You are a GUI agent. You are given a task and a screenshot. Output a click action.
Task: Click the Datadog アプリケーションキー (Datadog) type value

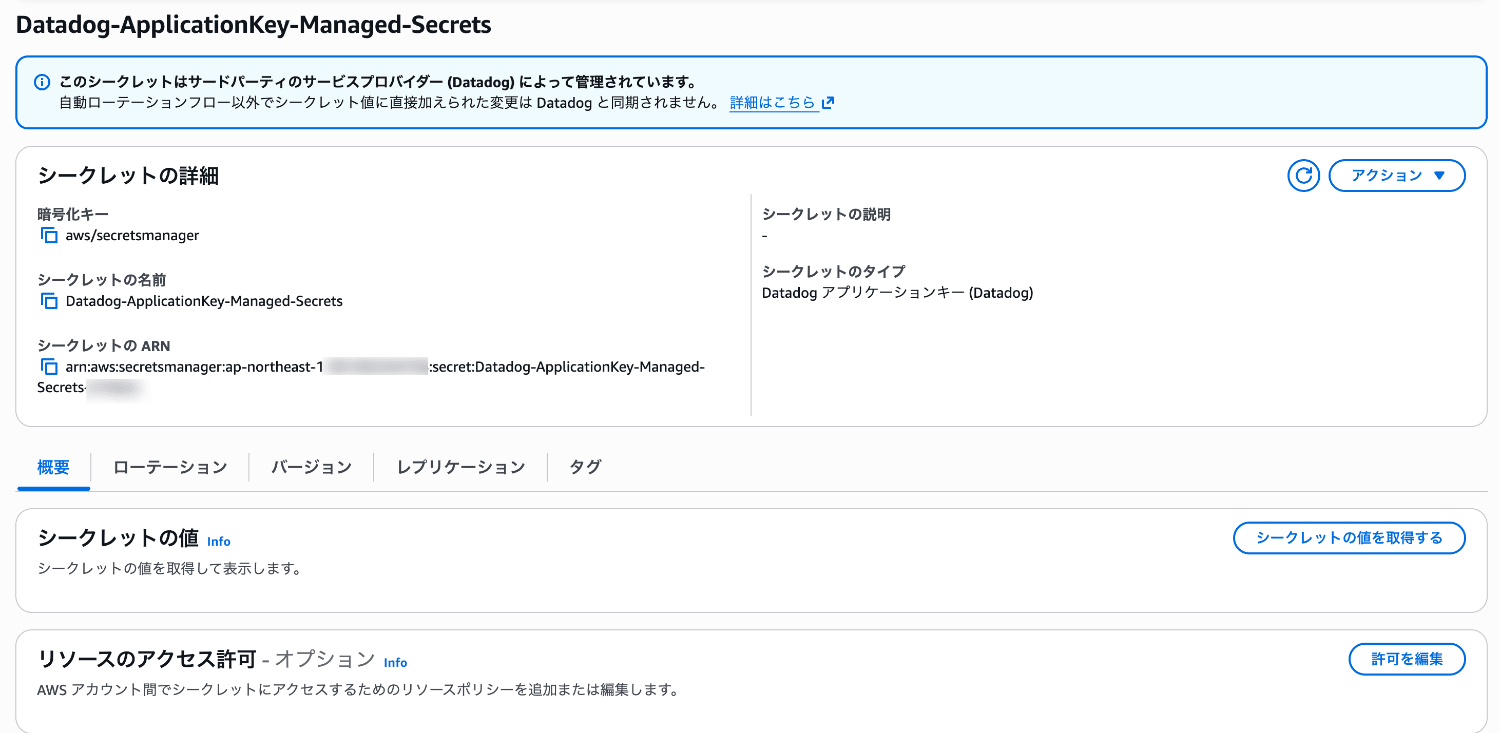(897, 293)
